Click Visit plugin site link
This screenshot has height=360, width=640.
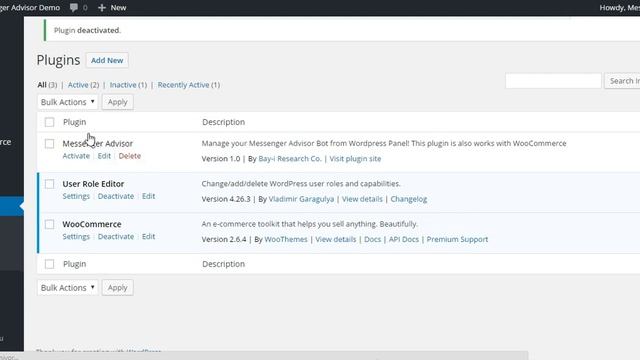[x=355, y=159]
